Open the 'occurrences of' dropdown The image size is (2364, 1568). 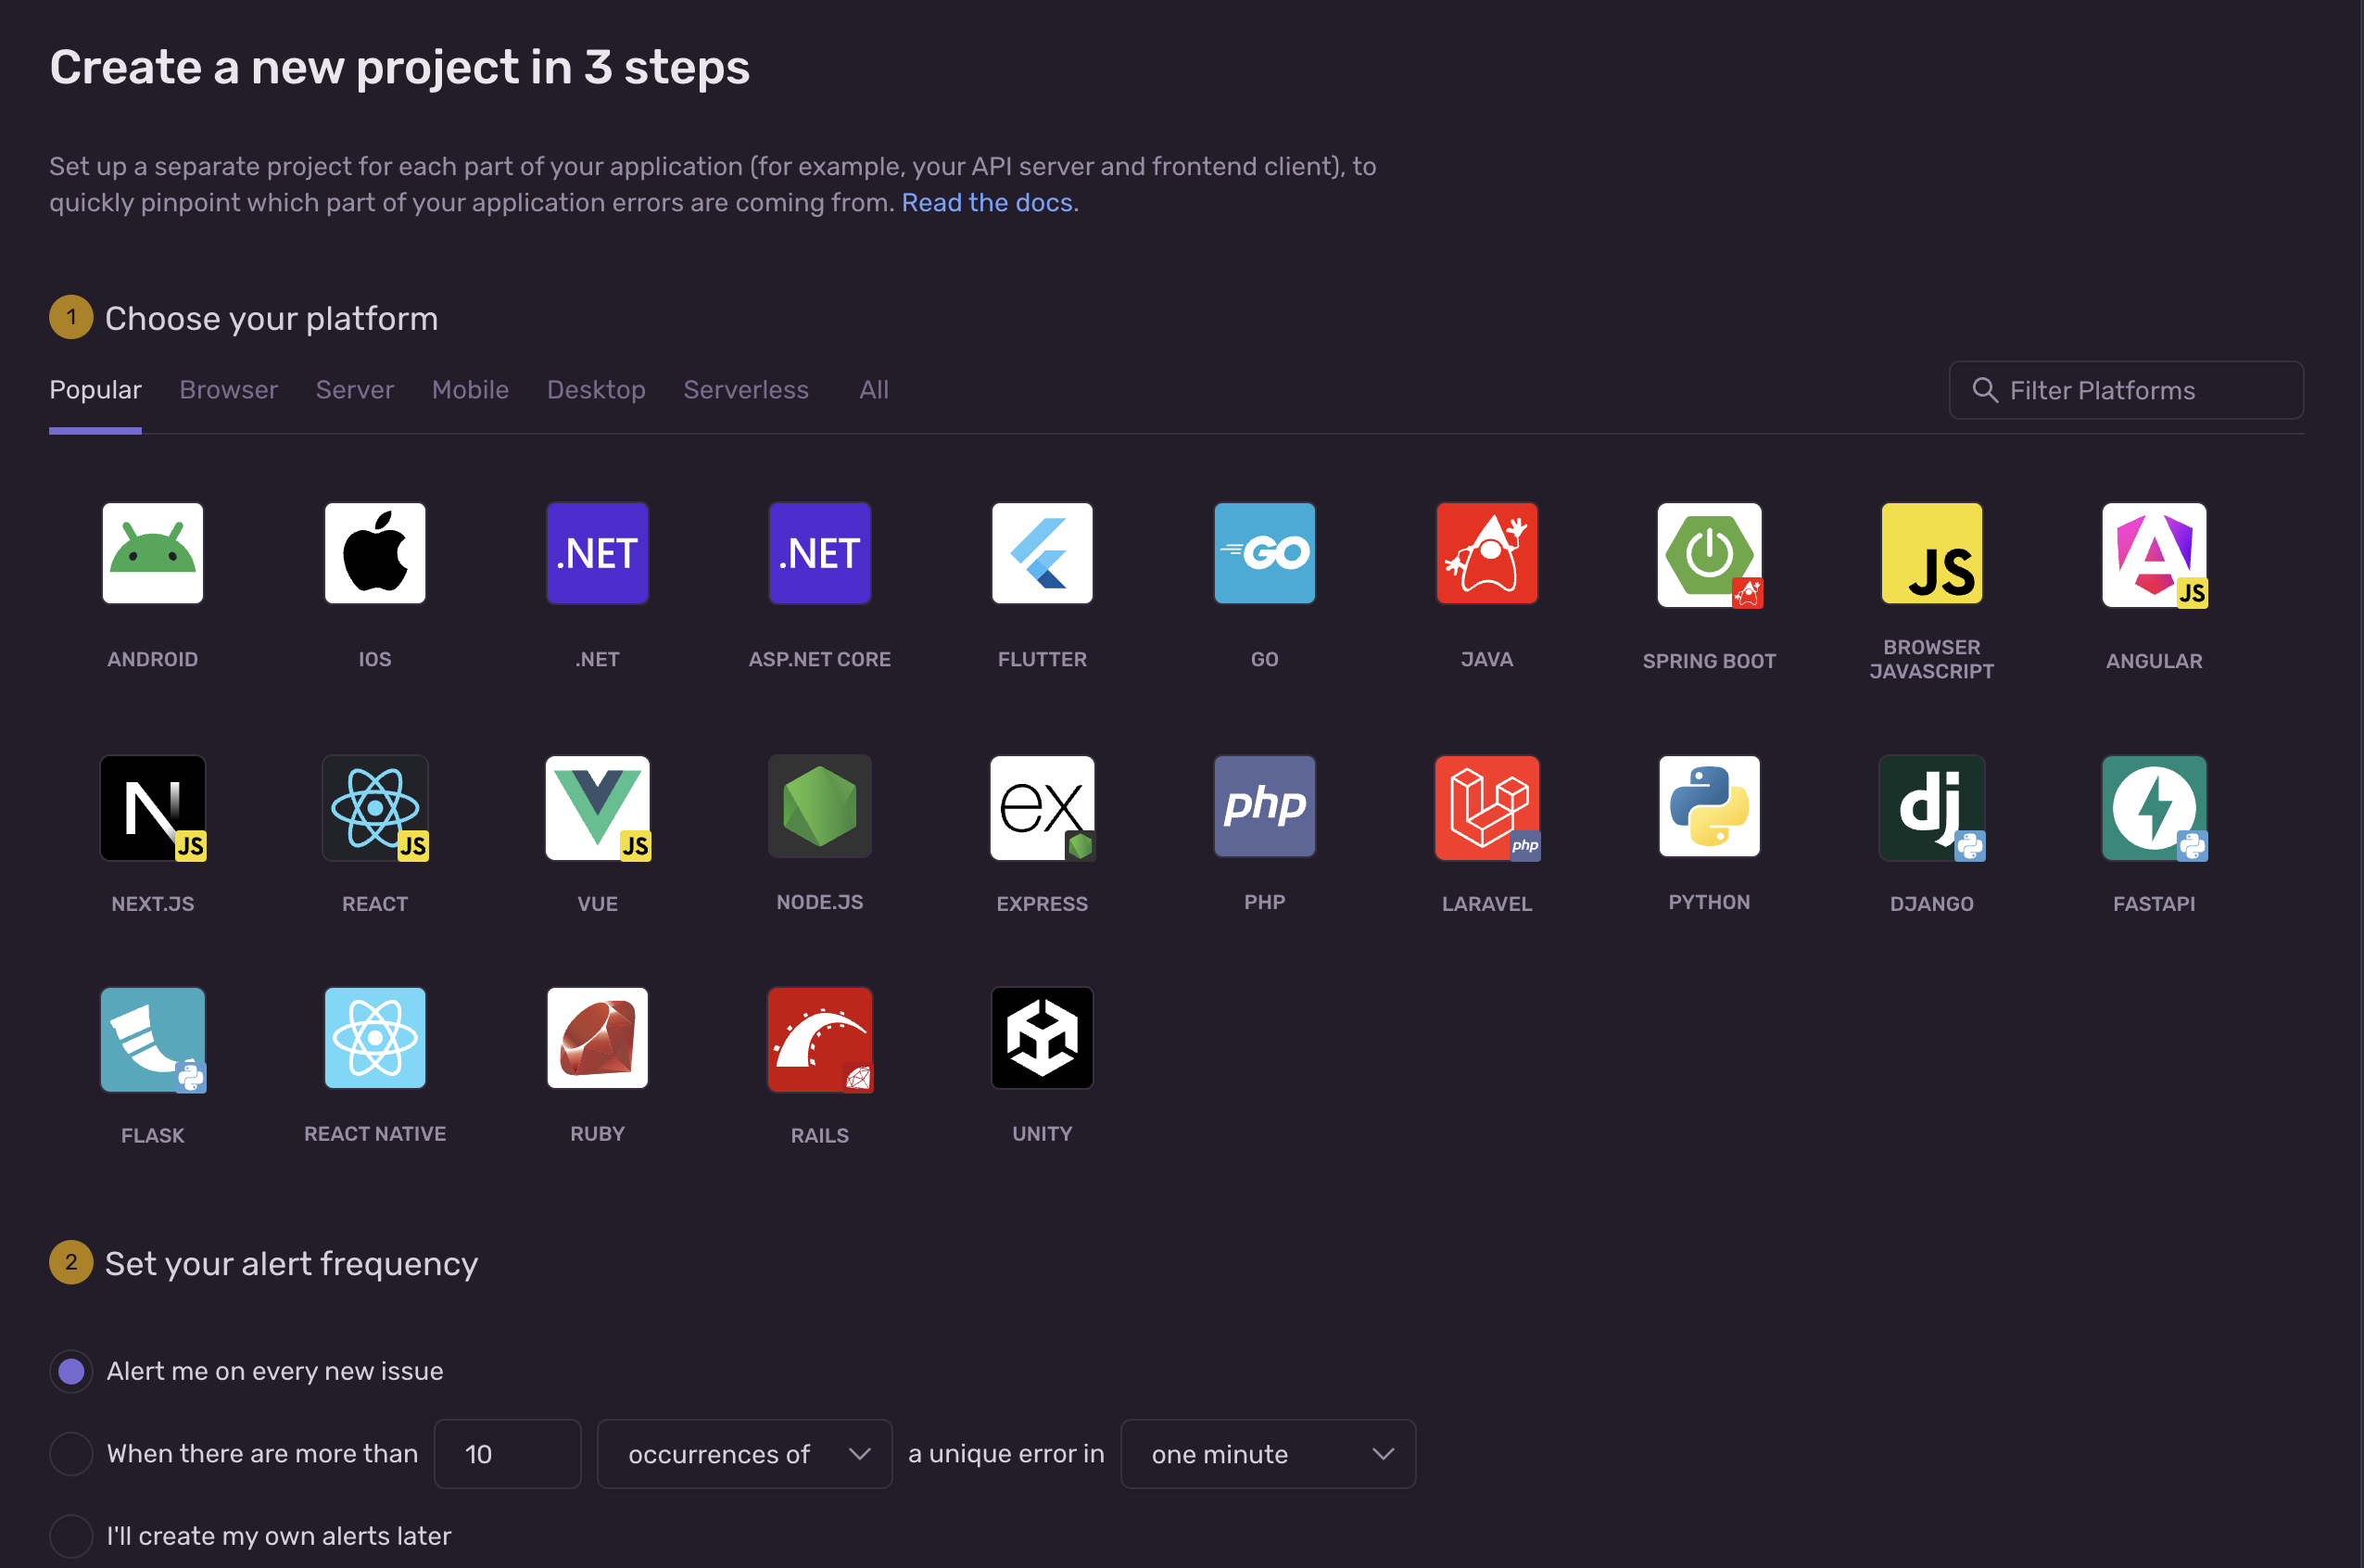coord(744,1454)
